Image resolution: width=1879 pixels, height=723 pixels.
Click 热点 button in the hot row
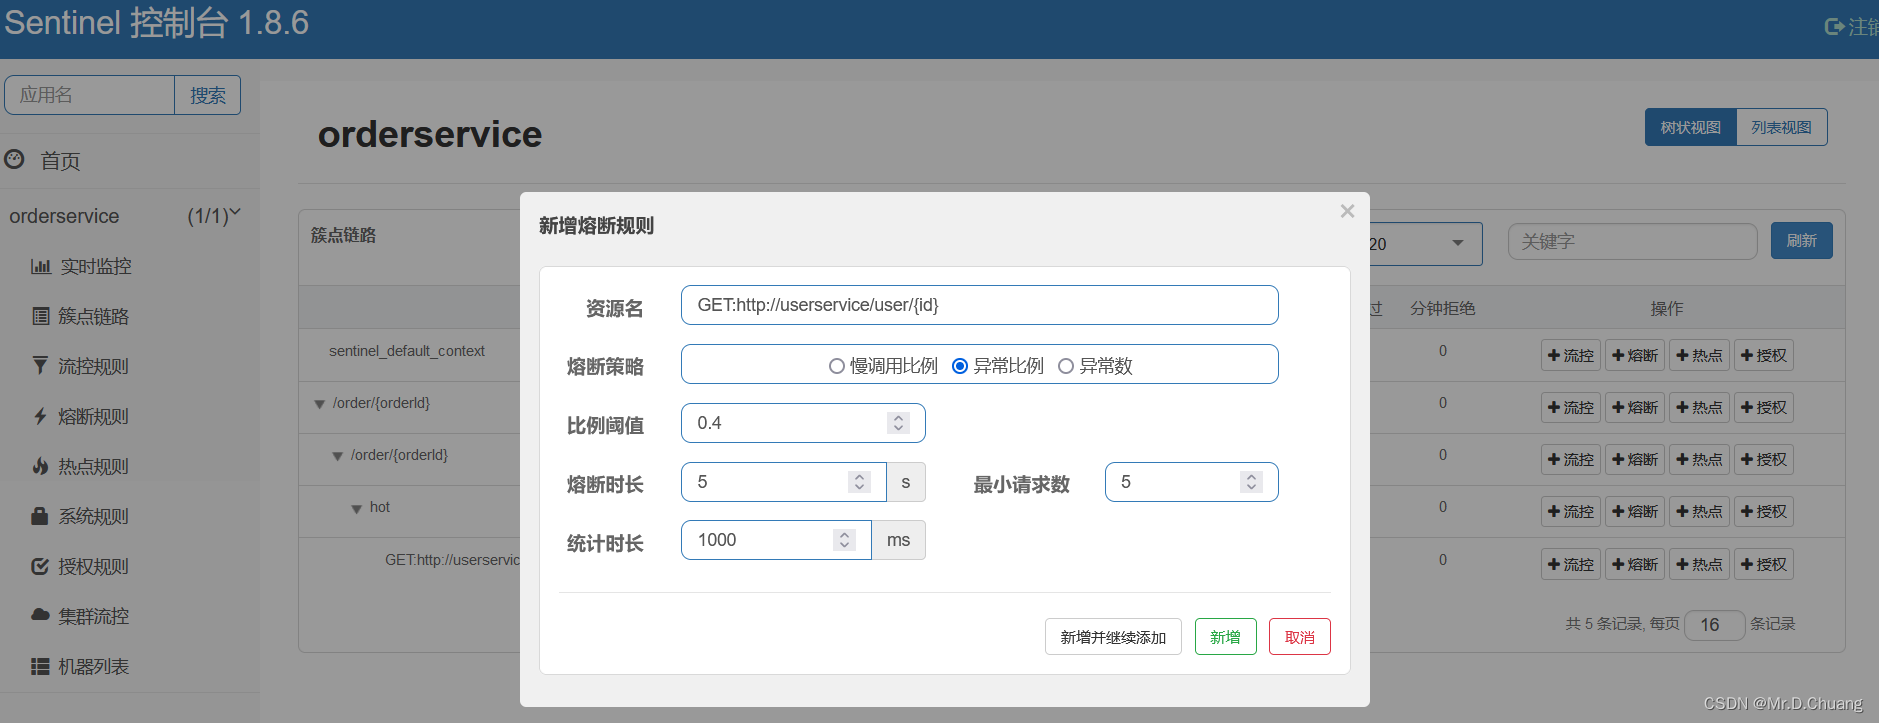point(1699,512)
